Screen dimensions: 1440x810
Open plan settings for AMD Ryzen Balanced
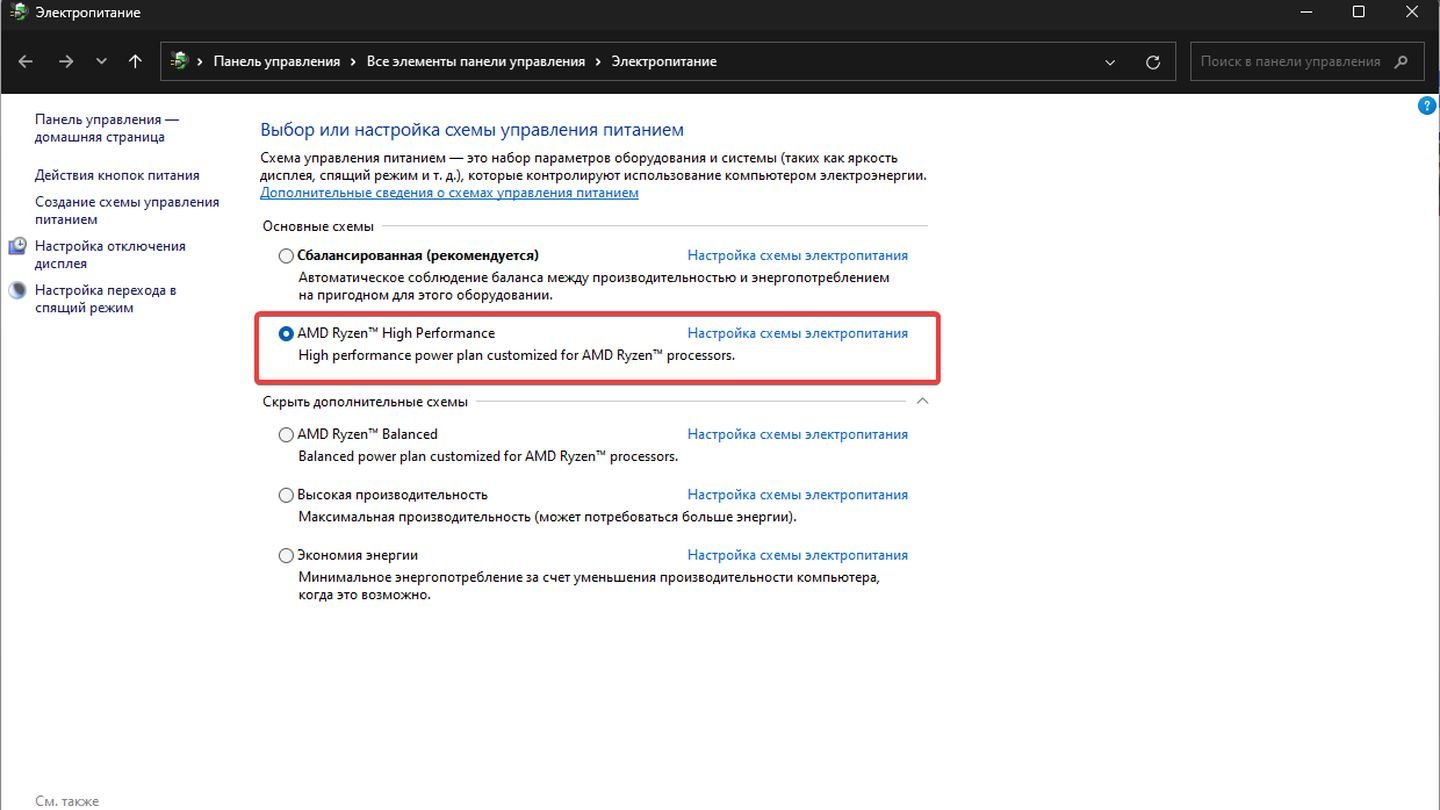[x=797, y=434]
